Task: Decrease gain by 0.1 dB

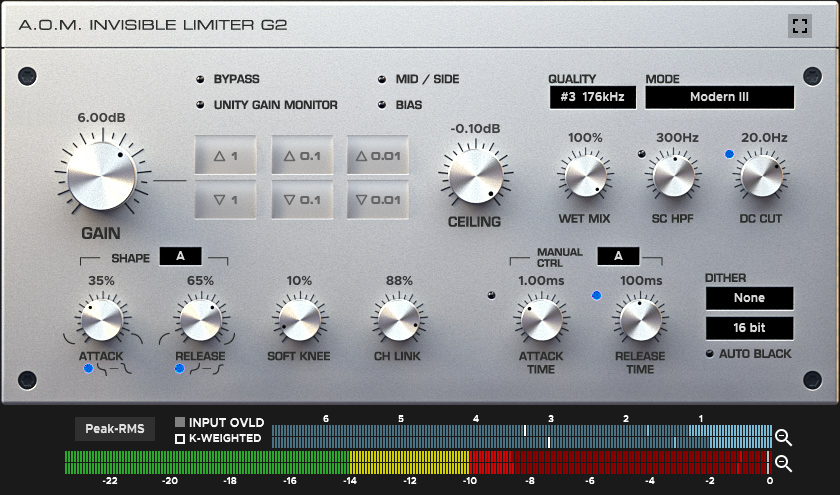Action: coord(302,200)
